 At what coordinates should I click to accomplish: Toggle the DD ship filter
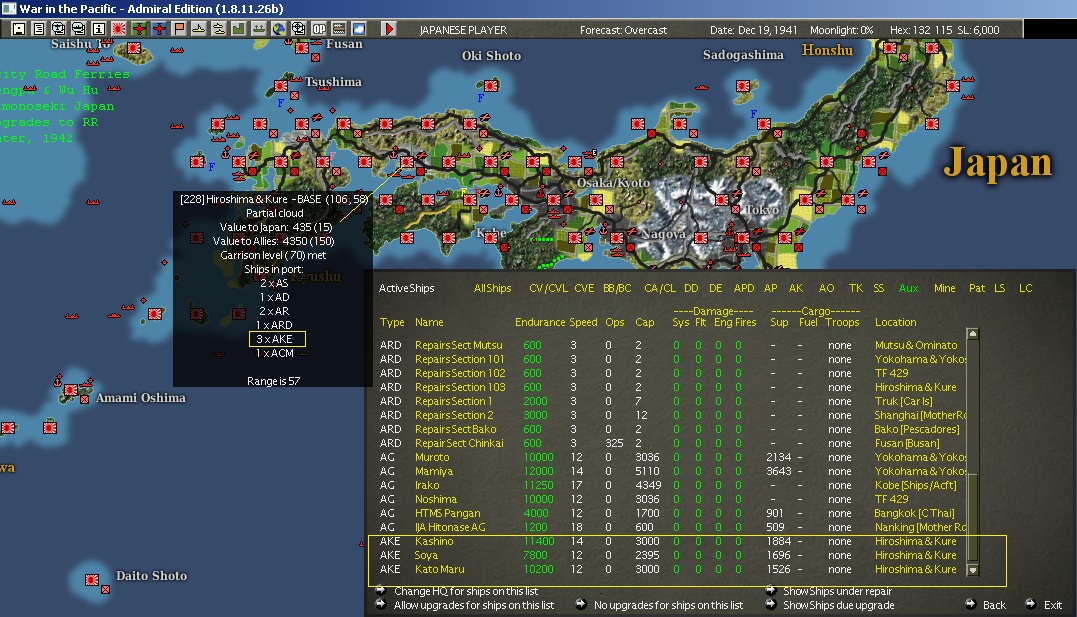point(691,288)
